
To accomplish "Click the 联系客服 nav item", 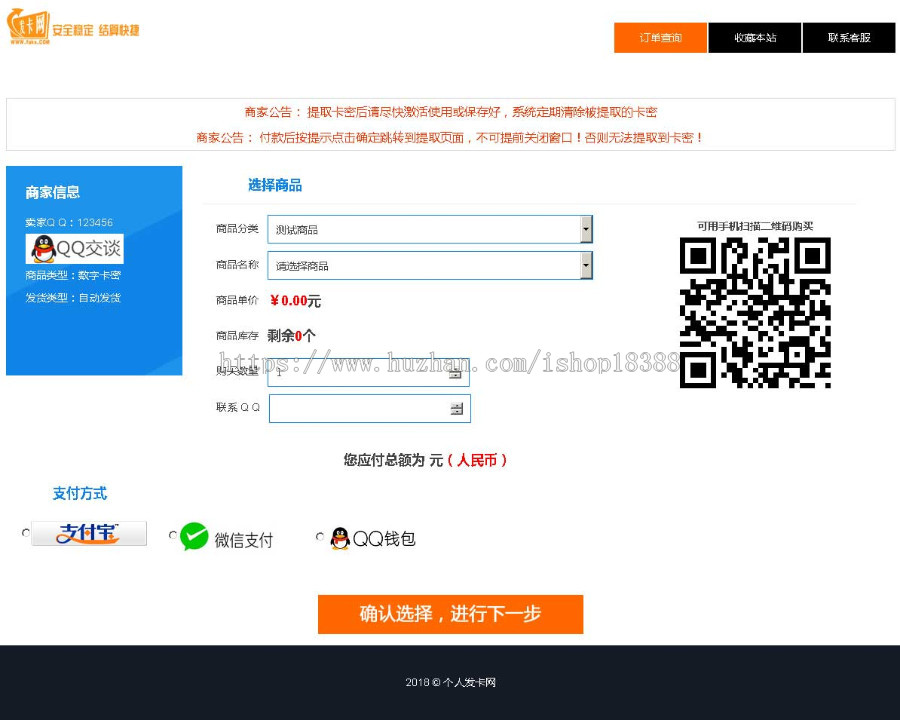I will click(849, 38).
